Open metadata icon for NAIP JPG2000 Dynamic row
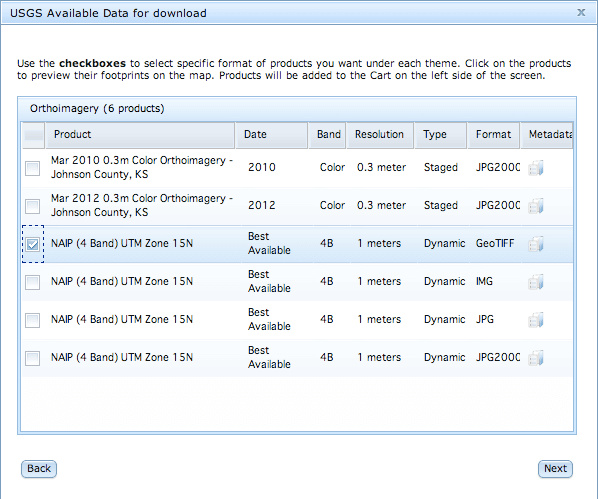Image resolution: width=598 pixels, height=499 pixels. tap(536, 358)
